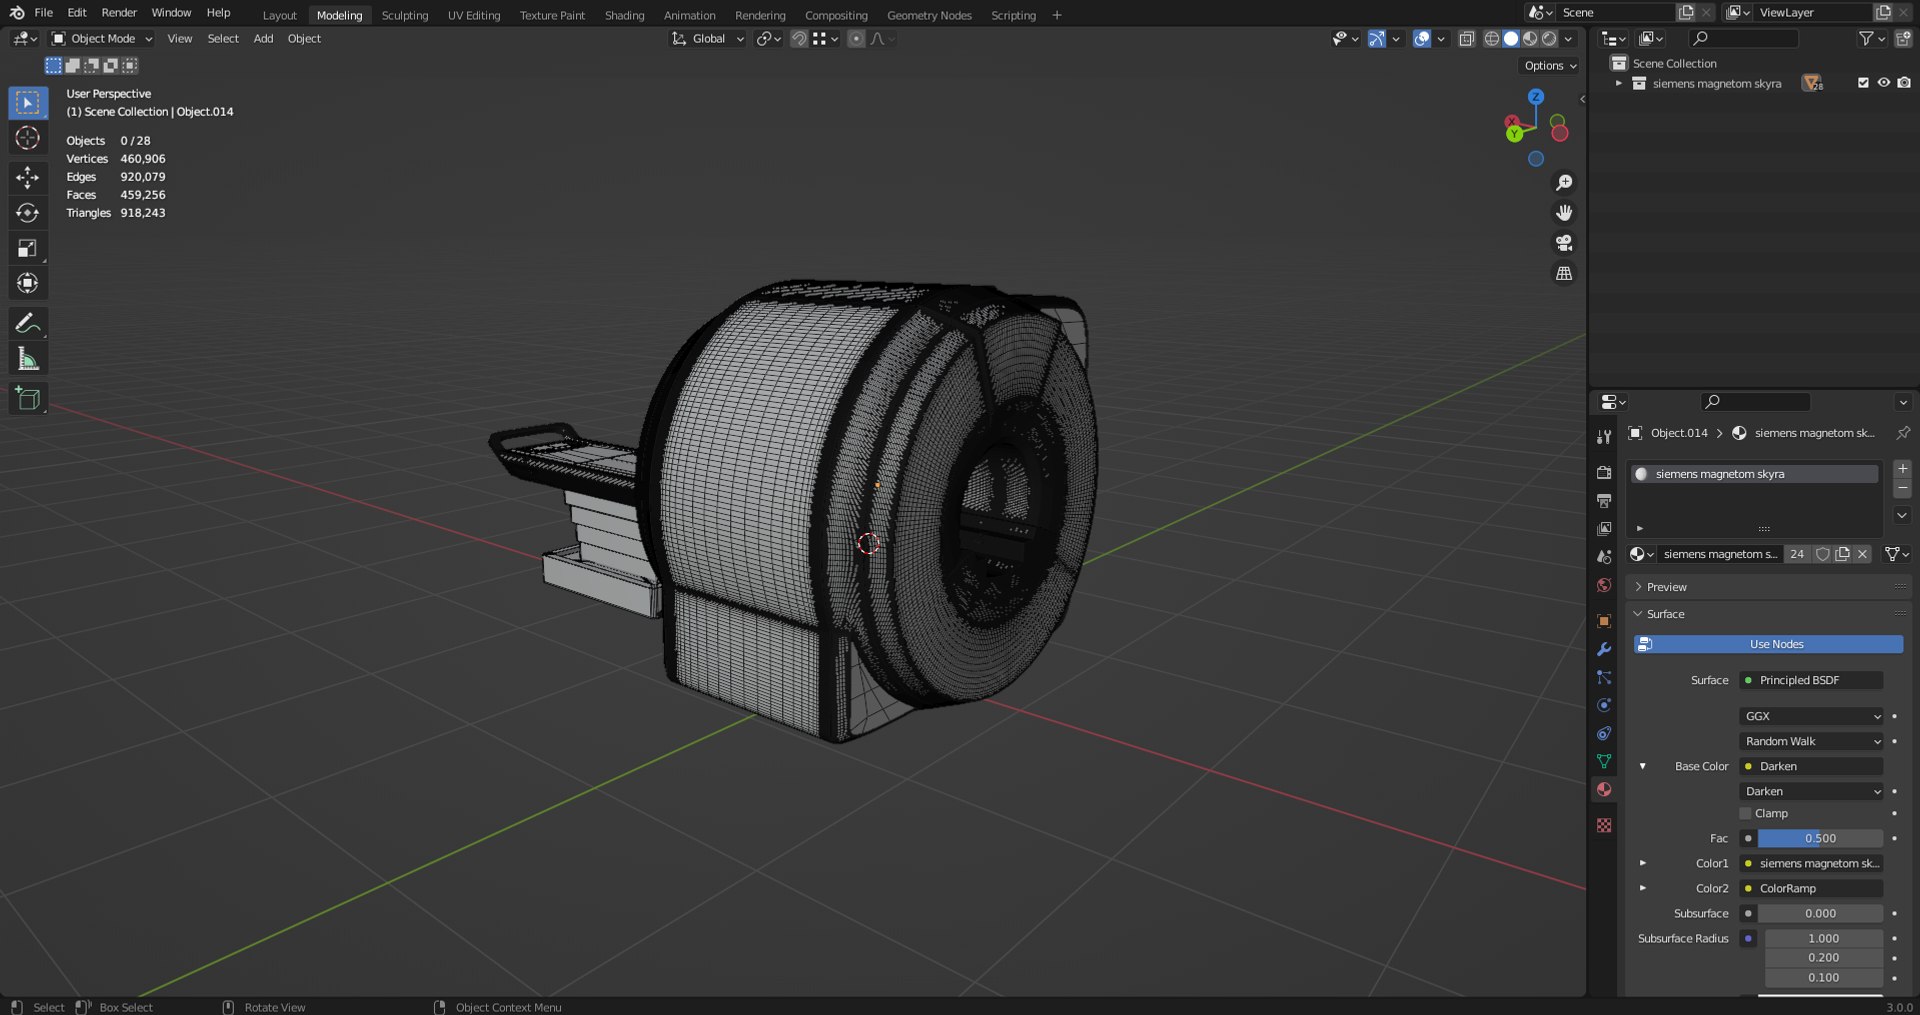Activate the Move tool
The width and height of the screenshot is (1920, 1015).
click(28, 178)
